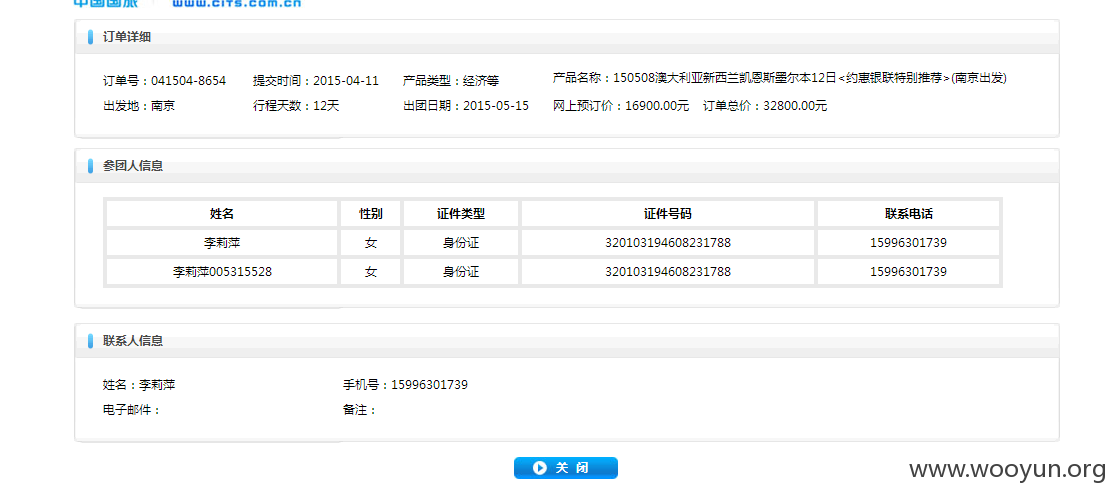
Task: Click the 电子邮件 label
Action: [132, 410]
